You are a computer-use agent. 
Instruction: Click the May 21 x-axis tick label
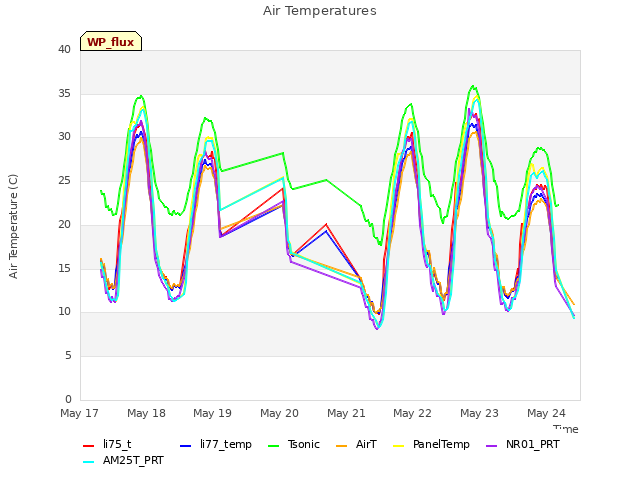coord(346,413)
